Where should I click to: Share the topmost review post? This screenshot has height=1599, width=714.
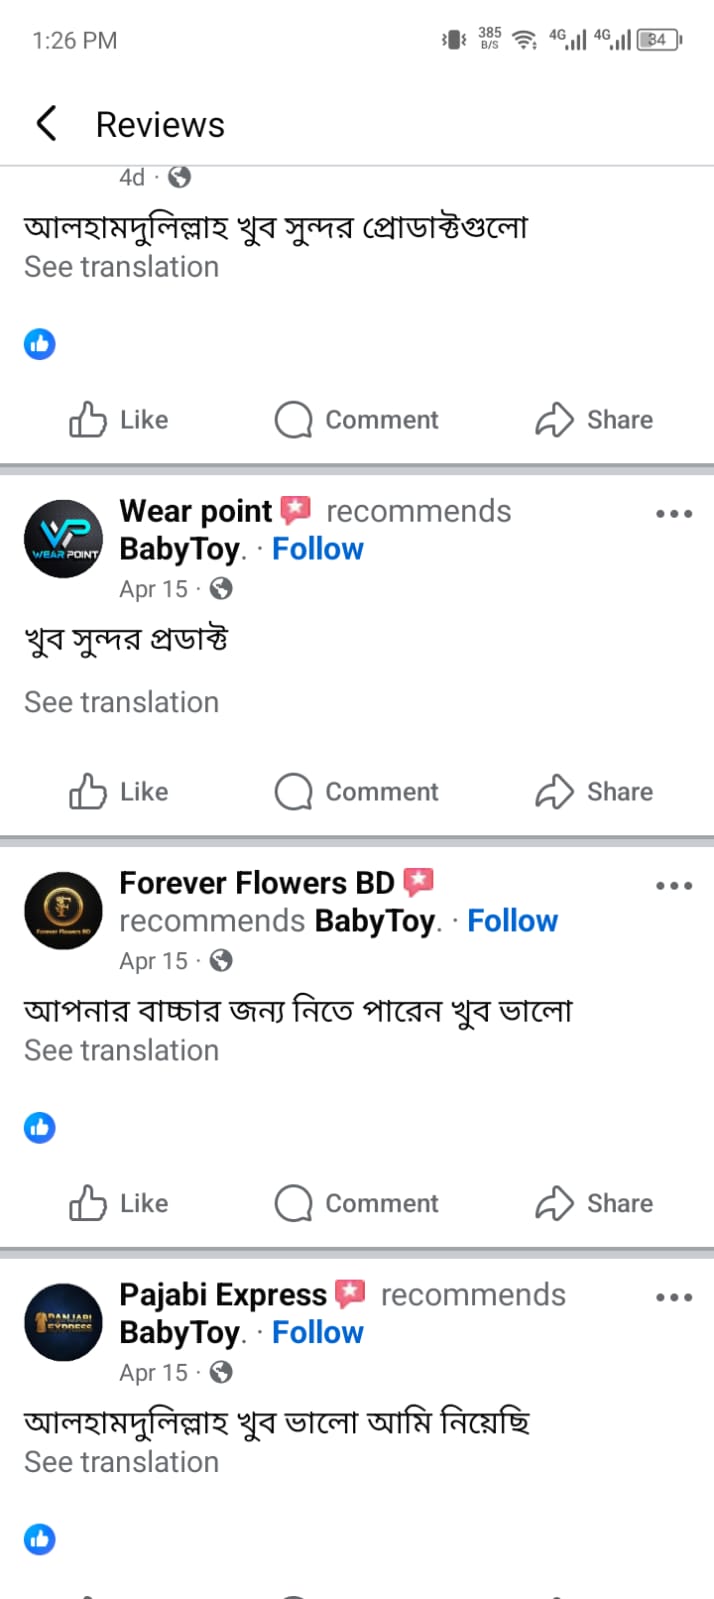pos(594,420)
